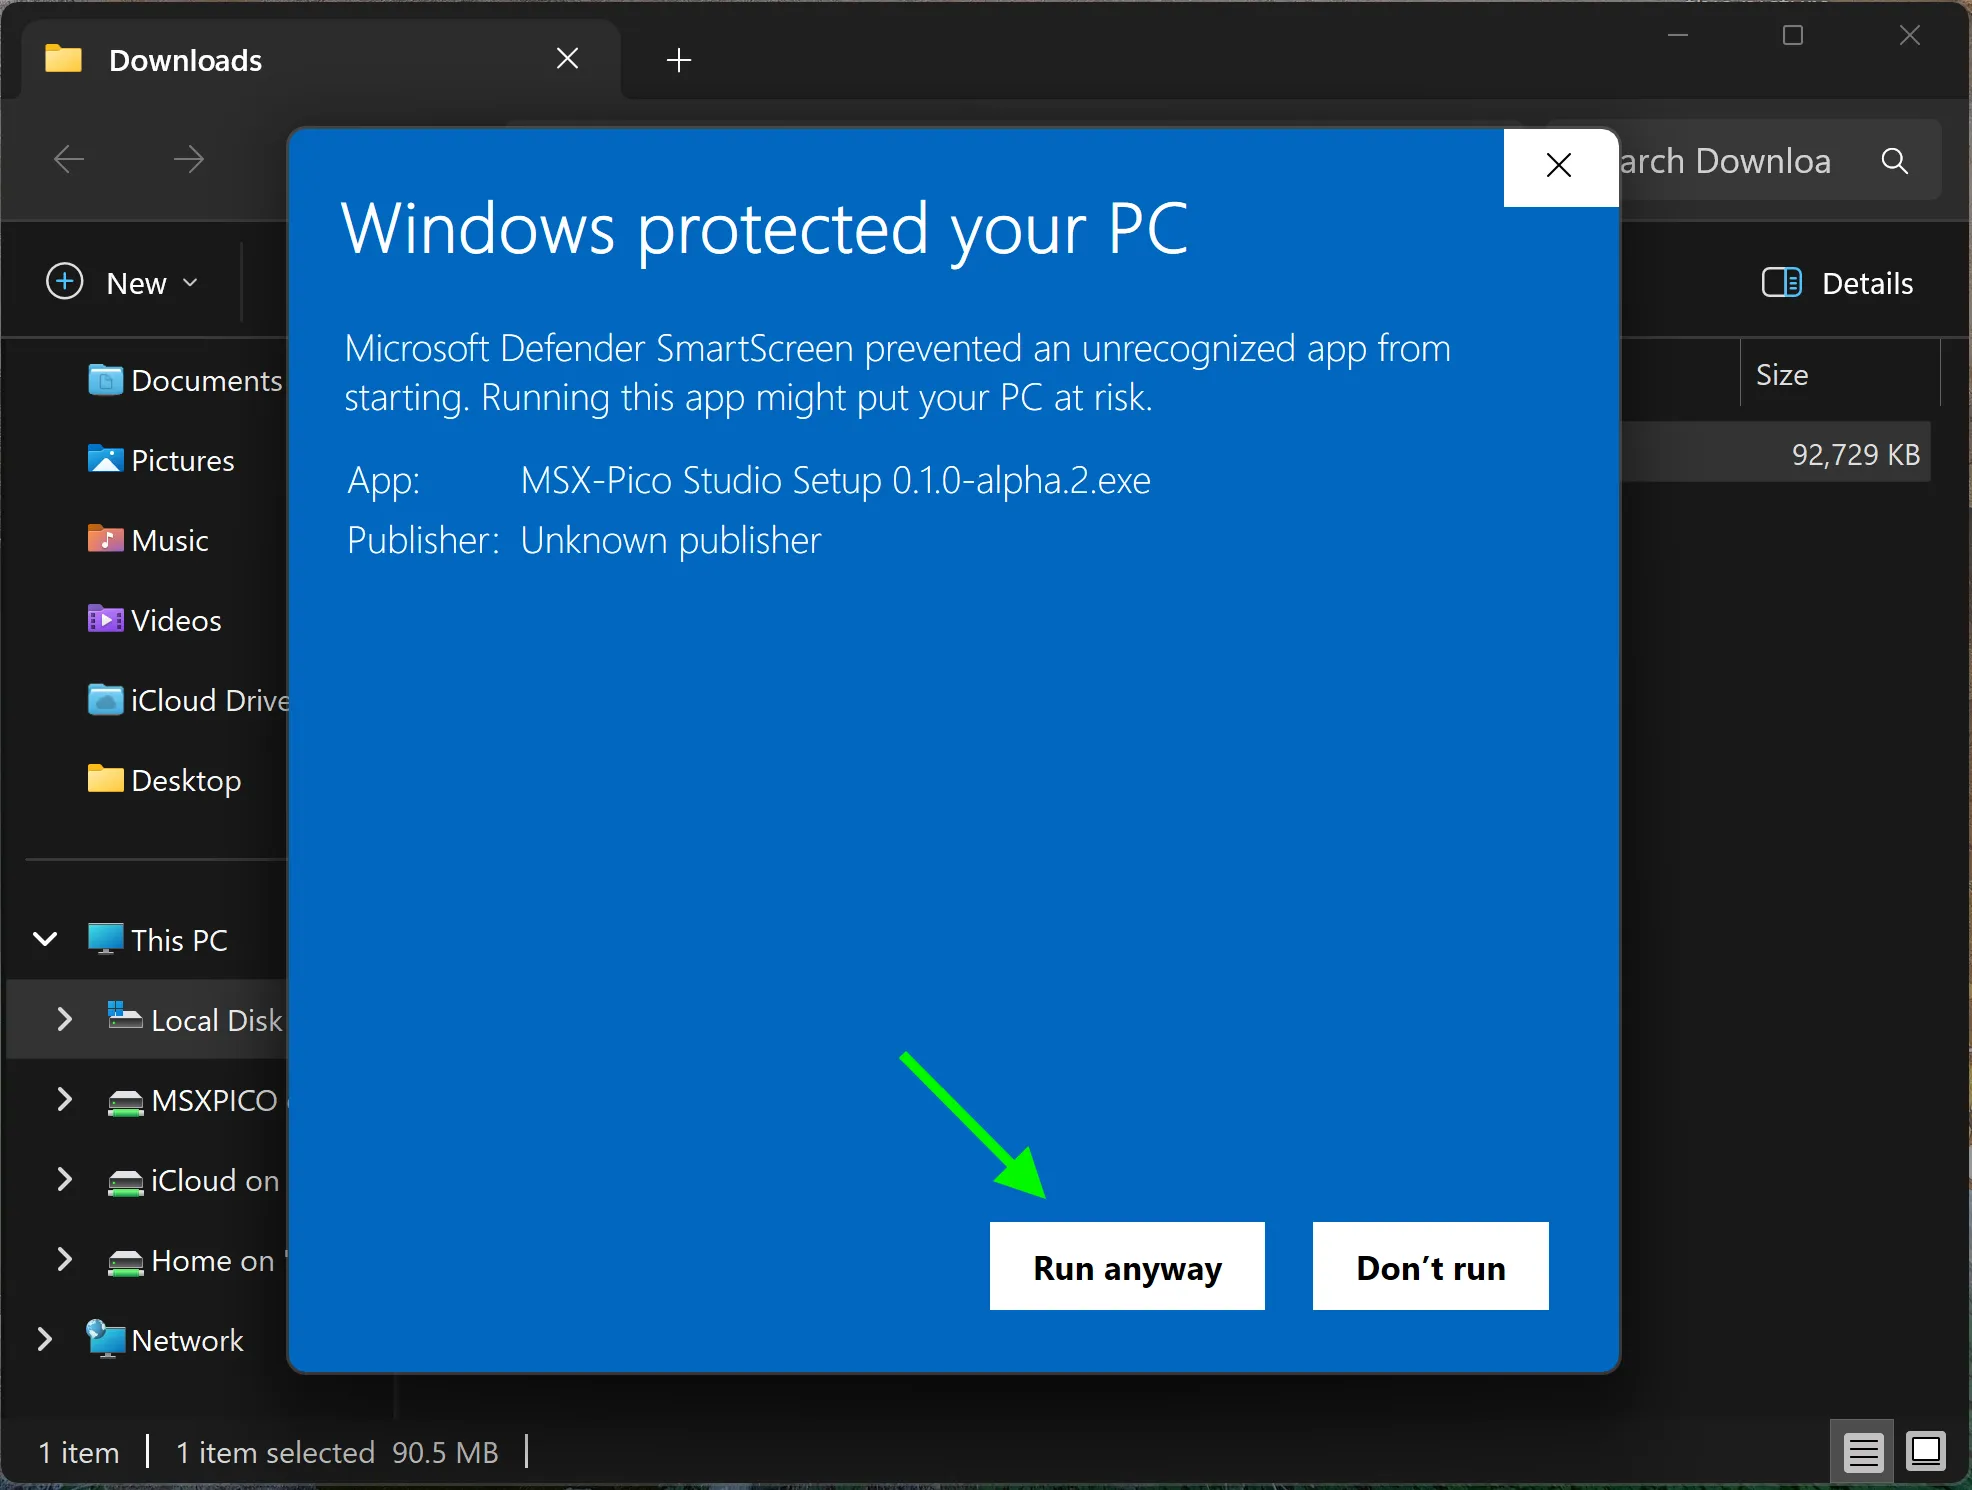
Task: Open a new File Explorer tab
Action: click(679, 60)
